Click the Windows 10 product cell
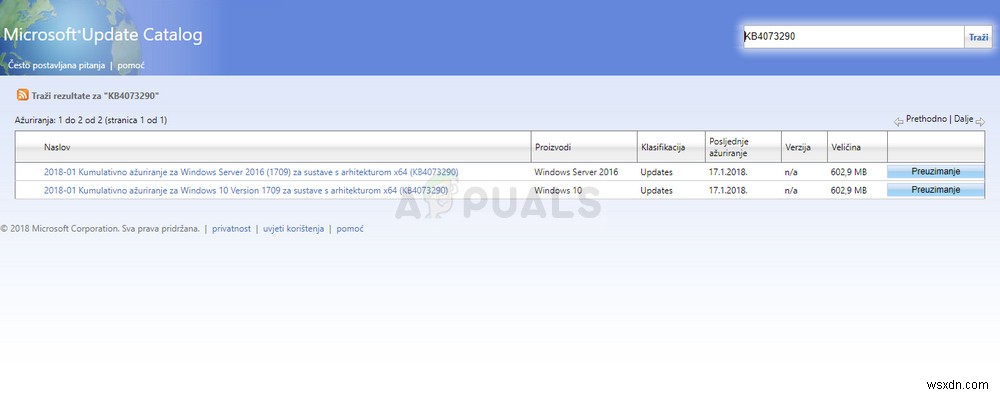 (558, 190)
